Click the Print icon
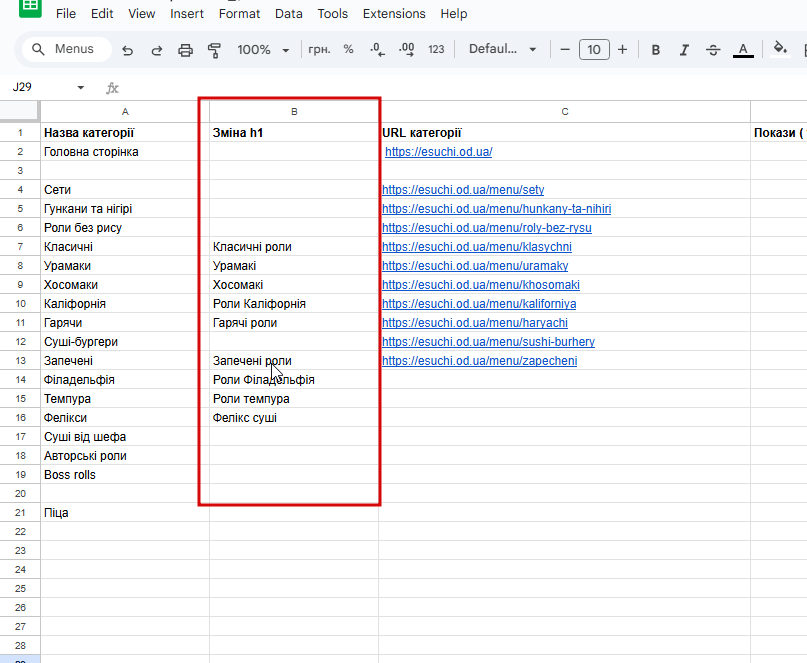This screenshot has height=663, width=807. 185,50
